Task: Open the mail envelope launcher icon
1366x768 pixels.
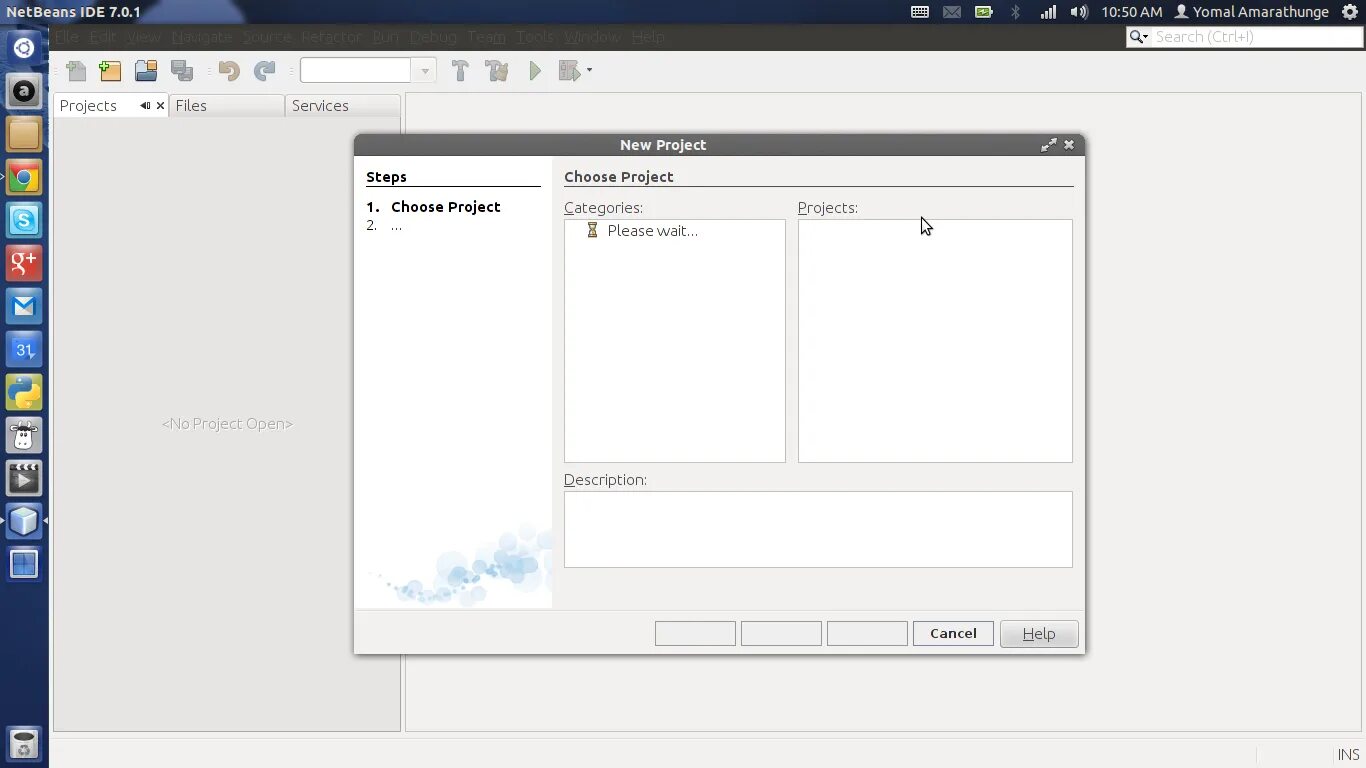Action: pos(24,306)
